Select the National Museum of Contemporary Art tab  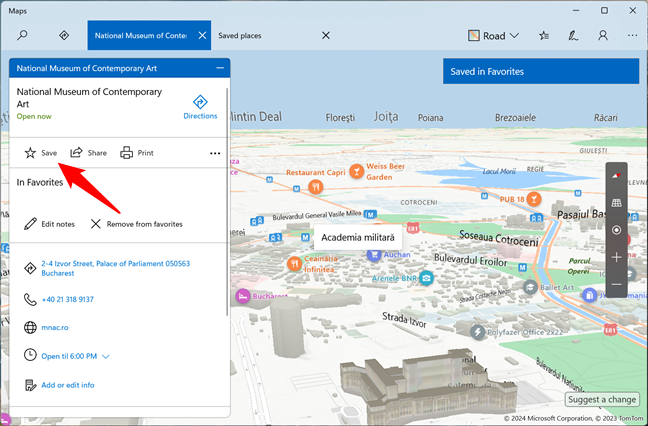point(141,36)
